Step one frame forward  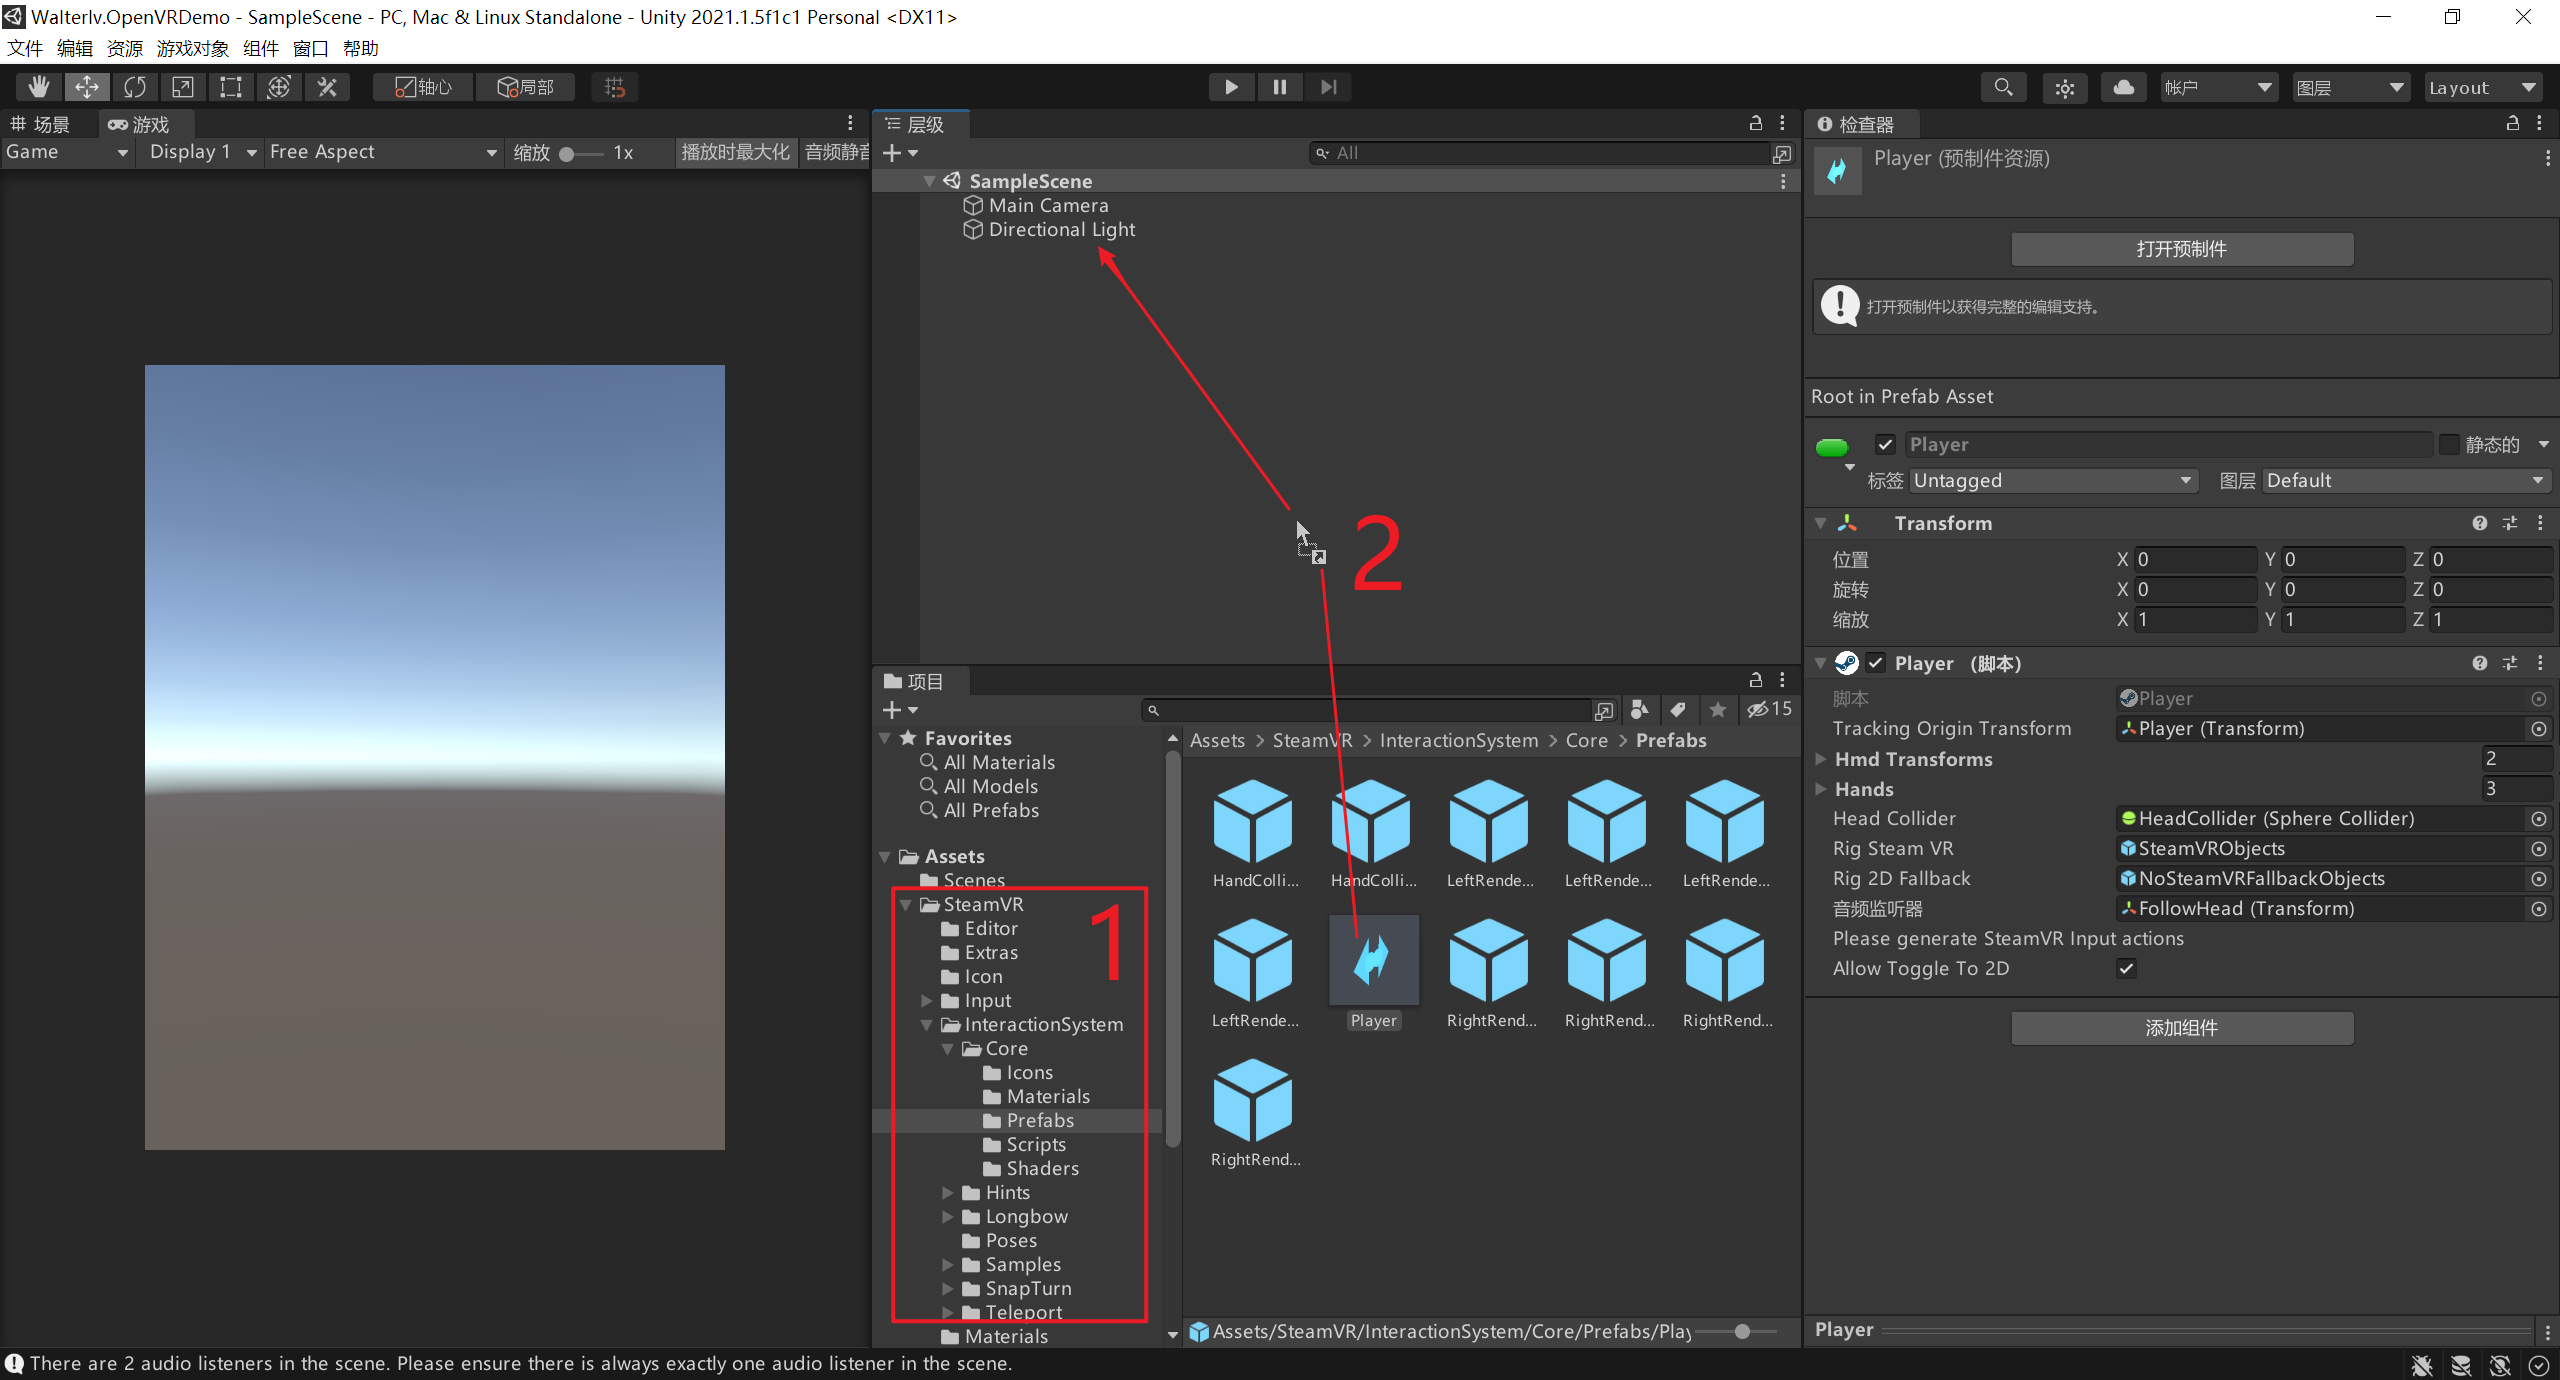[x=1327, y=87]
